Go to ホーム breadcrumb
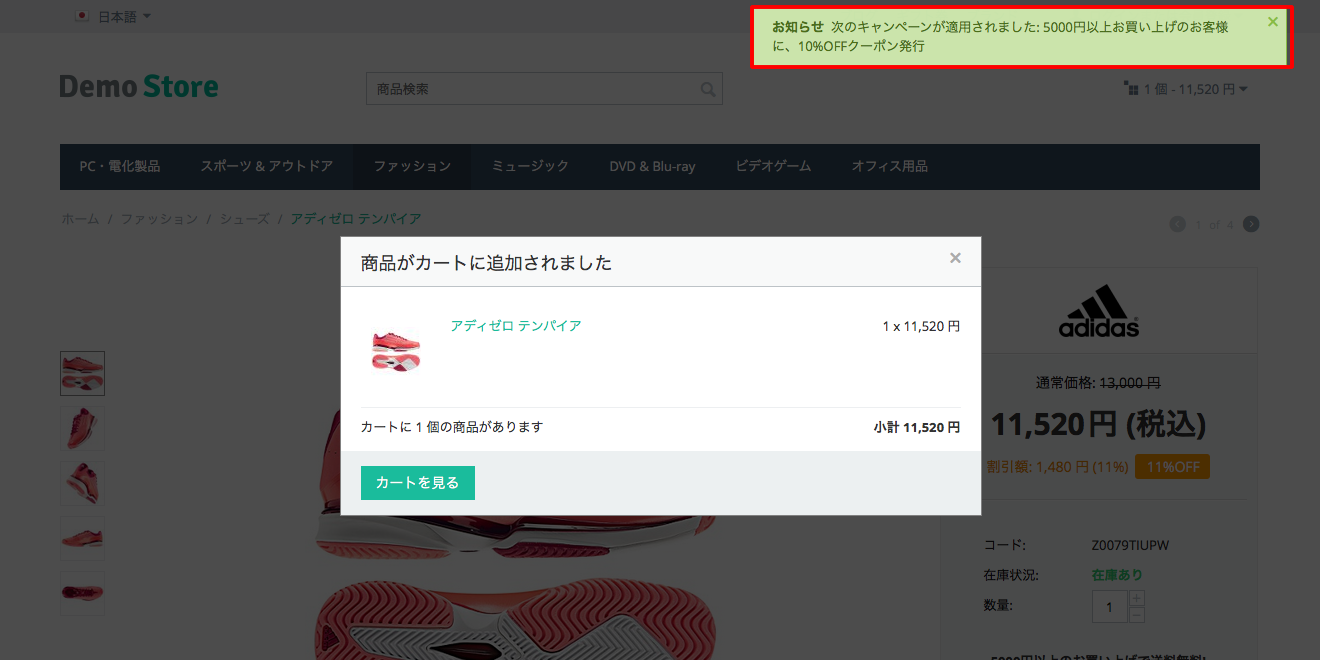This screenshot has width=1320, height=660. [x=80, y=218]
